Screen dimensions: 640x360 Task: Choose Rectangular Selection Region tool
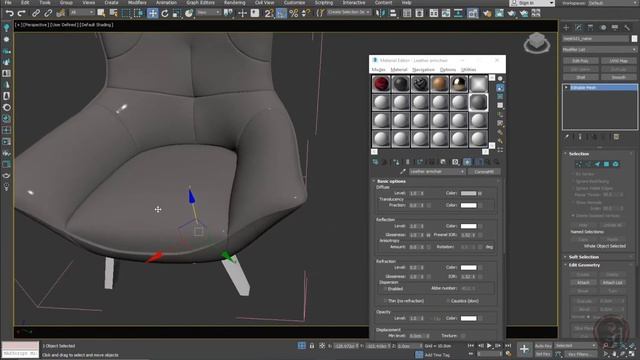pyautogui.click(x=126, y=13)
